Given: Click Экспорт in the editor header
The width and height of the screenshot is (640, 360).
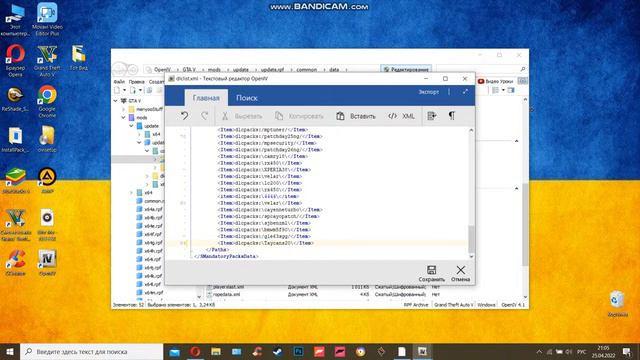Looking at the screenshot, I should tap(428, 92).
